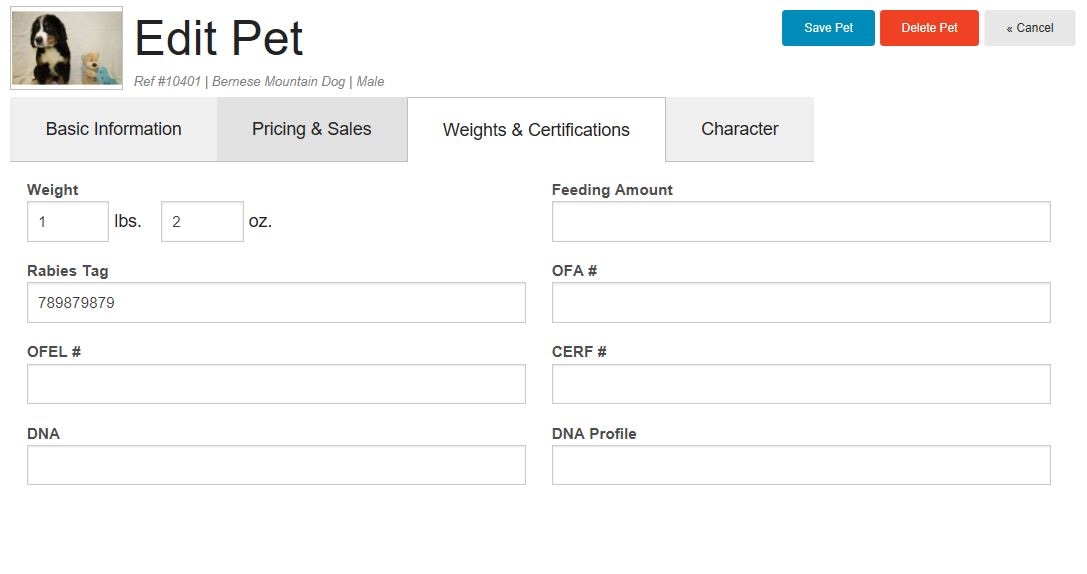Select the Rabies Tag input field
The width and height of the screenshot is (1087, 574).
(277, 302)
